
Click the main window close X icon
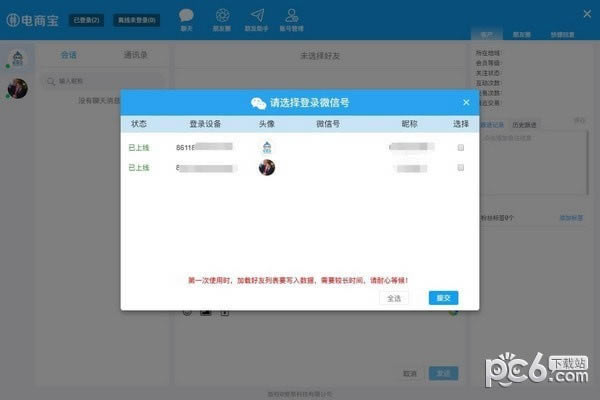[x=587, y=14]
